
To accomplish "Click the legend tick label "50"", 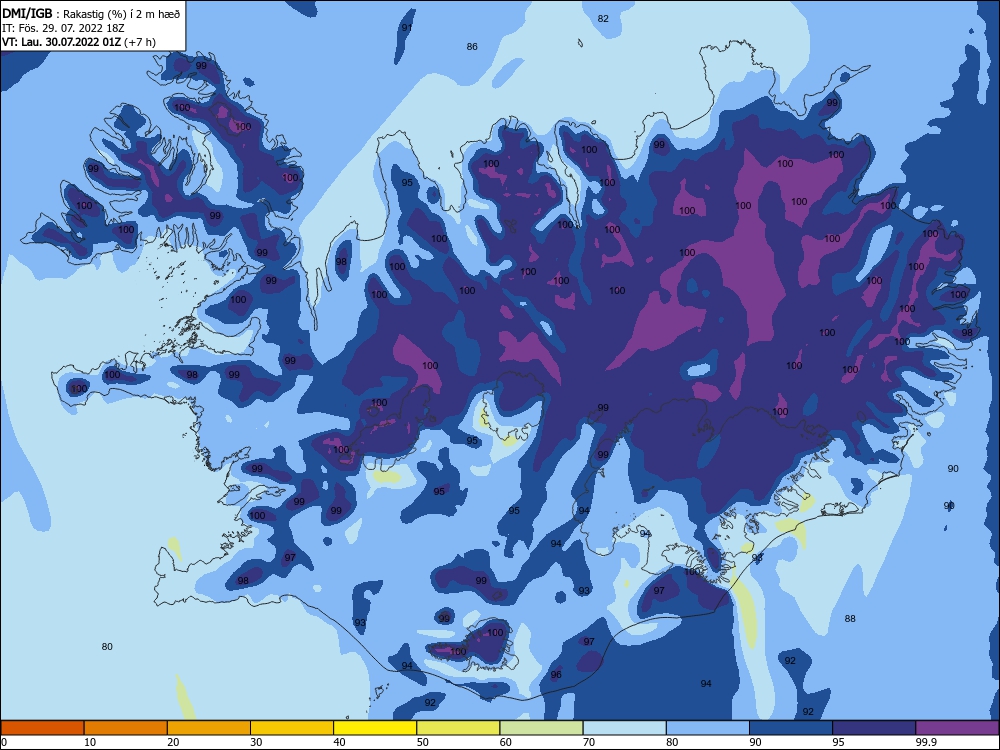I will click(x=422, y=742).
